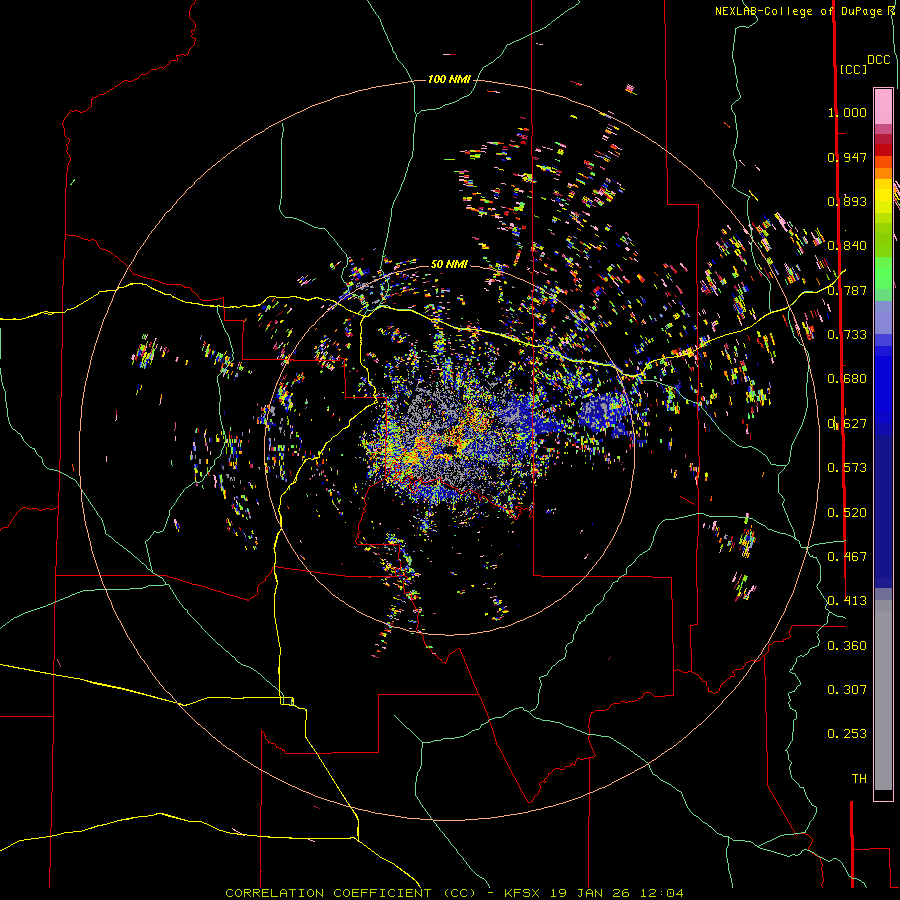This screenshot has width=900, height=900.
Task: Click the 0.680 scale value
Action: point(847,379)
